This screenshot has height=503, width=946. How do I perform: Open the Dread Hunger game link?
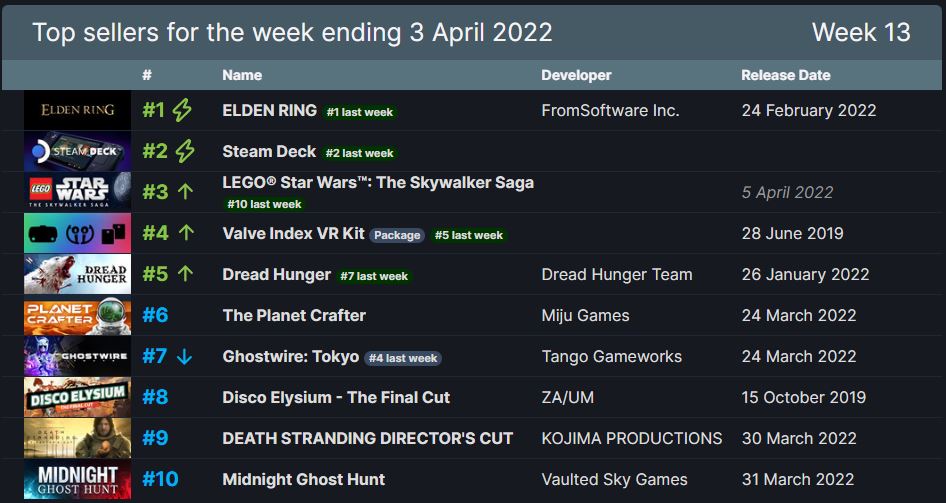click(x=276, y=274)
